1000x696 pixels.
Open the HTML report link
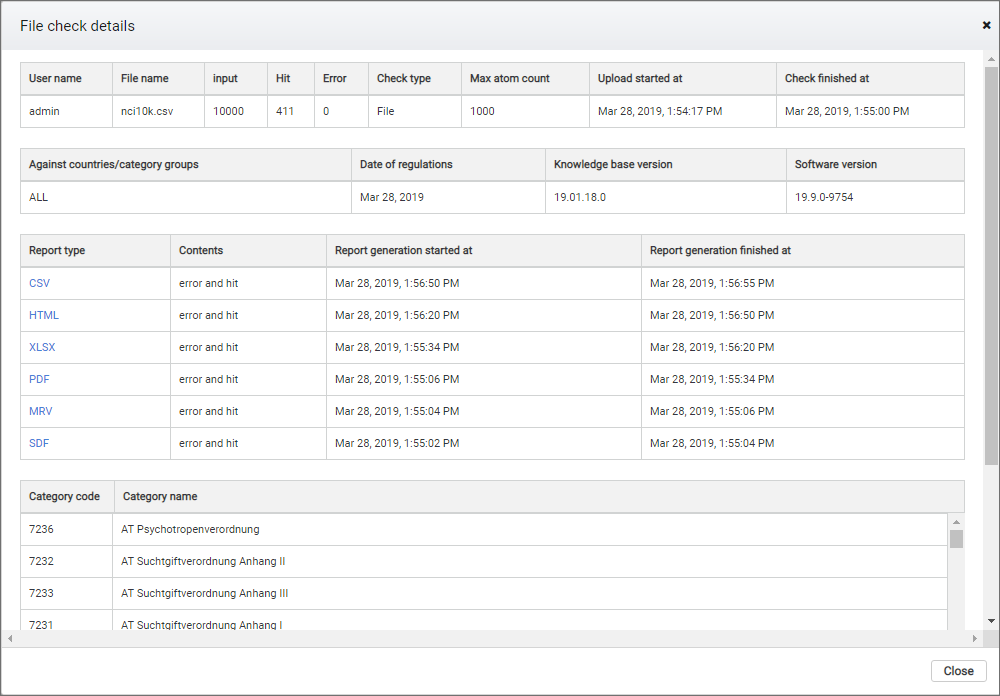pyautogui.click(x=44, y=315)
